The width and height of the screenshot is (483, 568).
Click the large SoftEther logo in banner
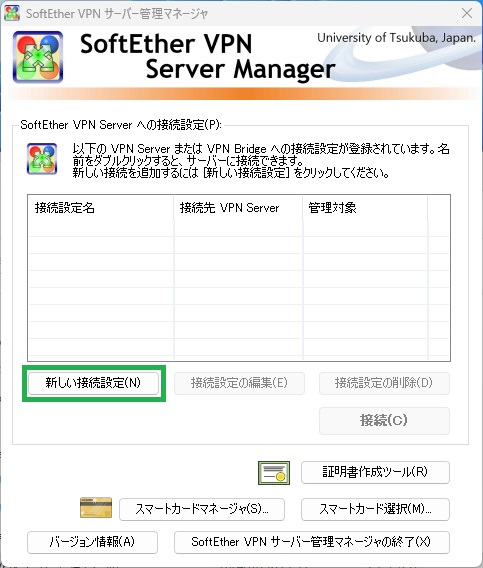coord(38,57)
